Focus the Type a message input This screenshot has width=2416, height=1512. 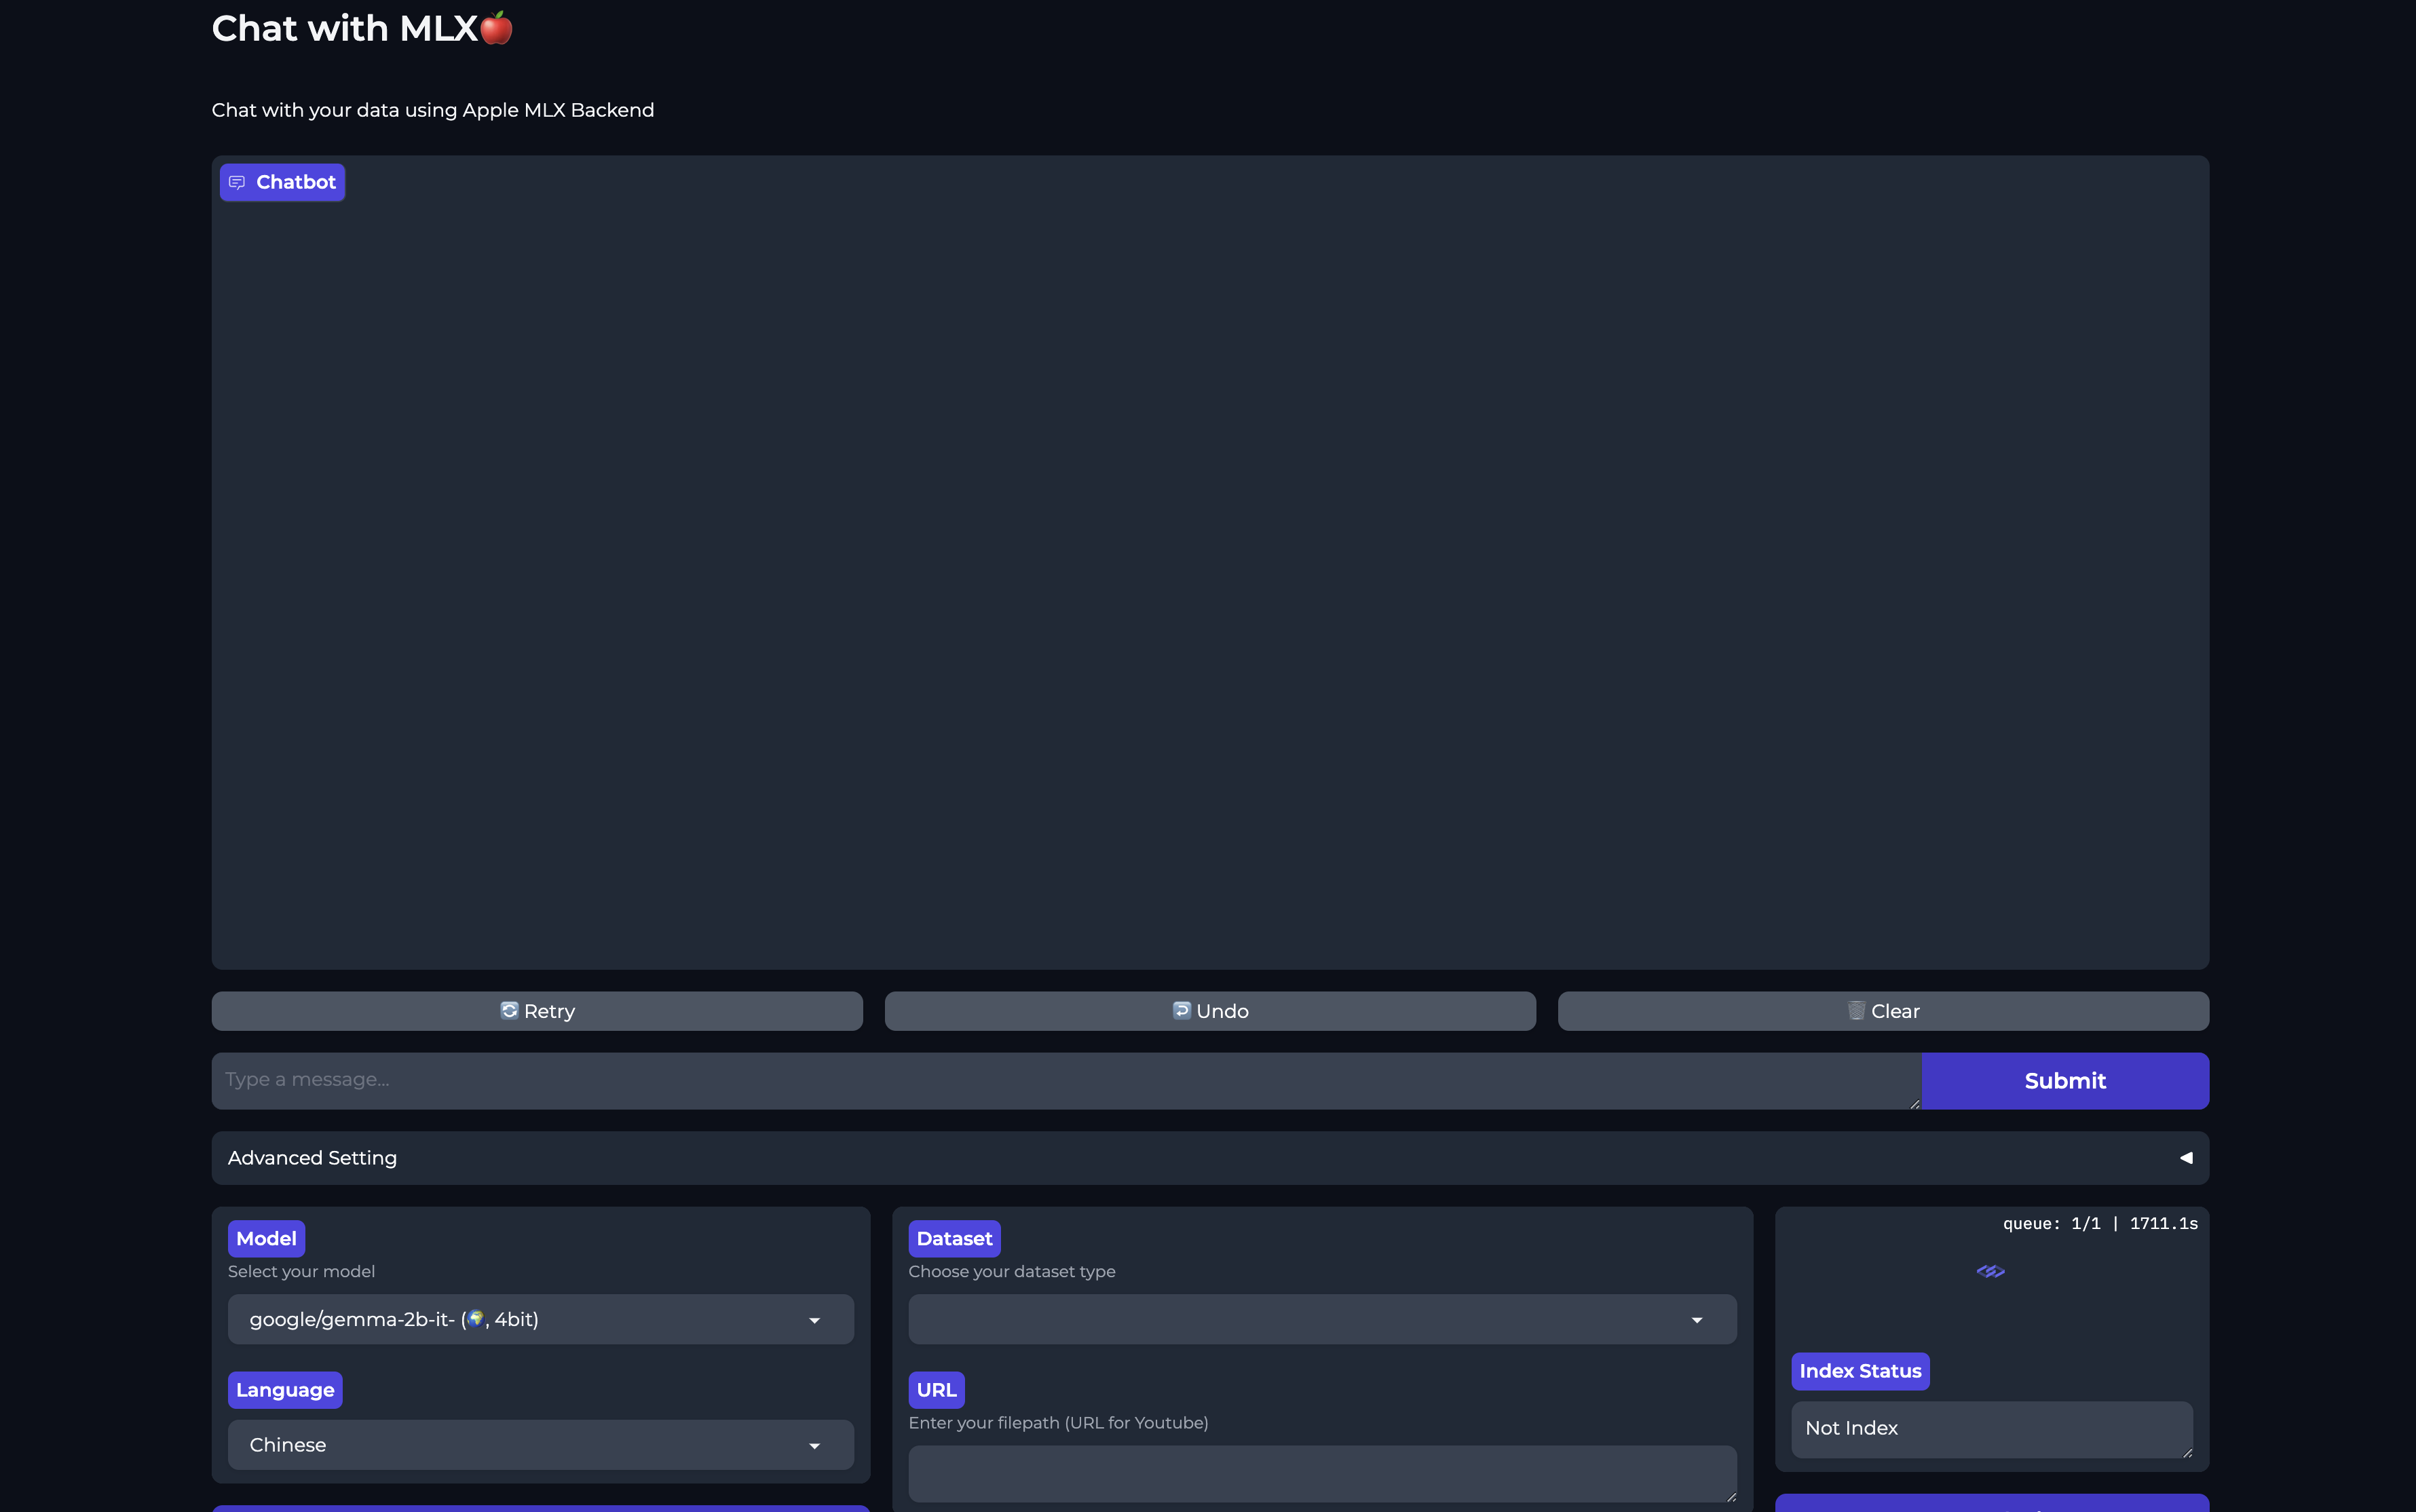coord(1066,1081)
